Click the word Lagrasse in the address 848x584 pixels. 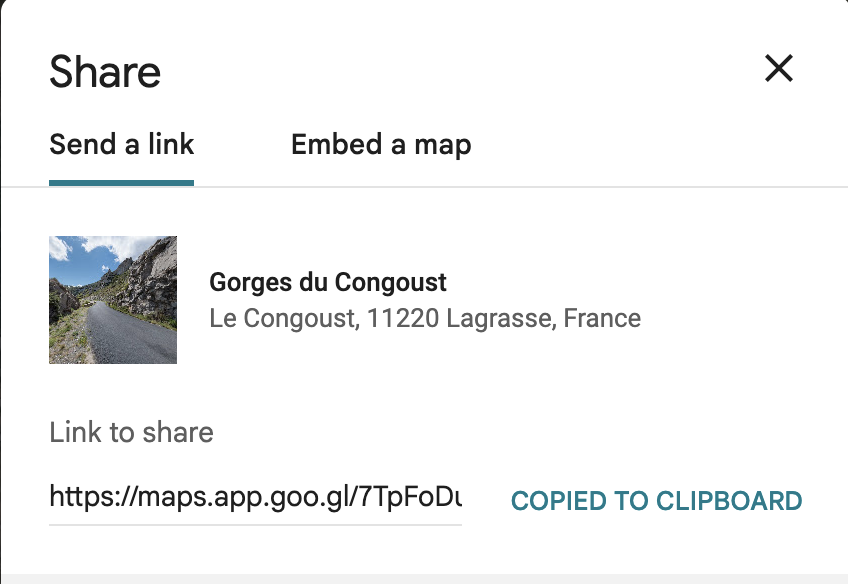501,318
